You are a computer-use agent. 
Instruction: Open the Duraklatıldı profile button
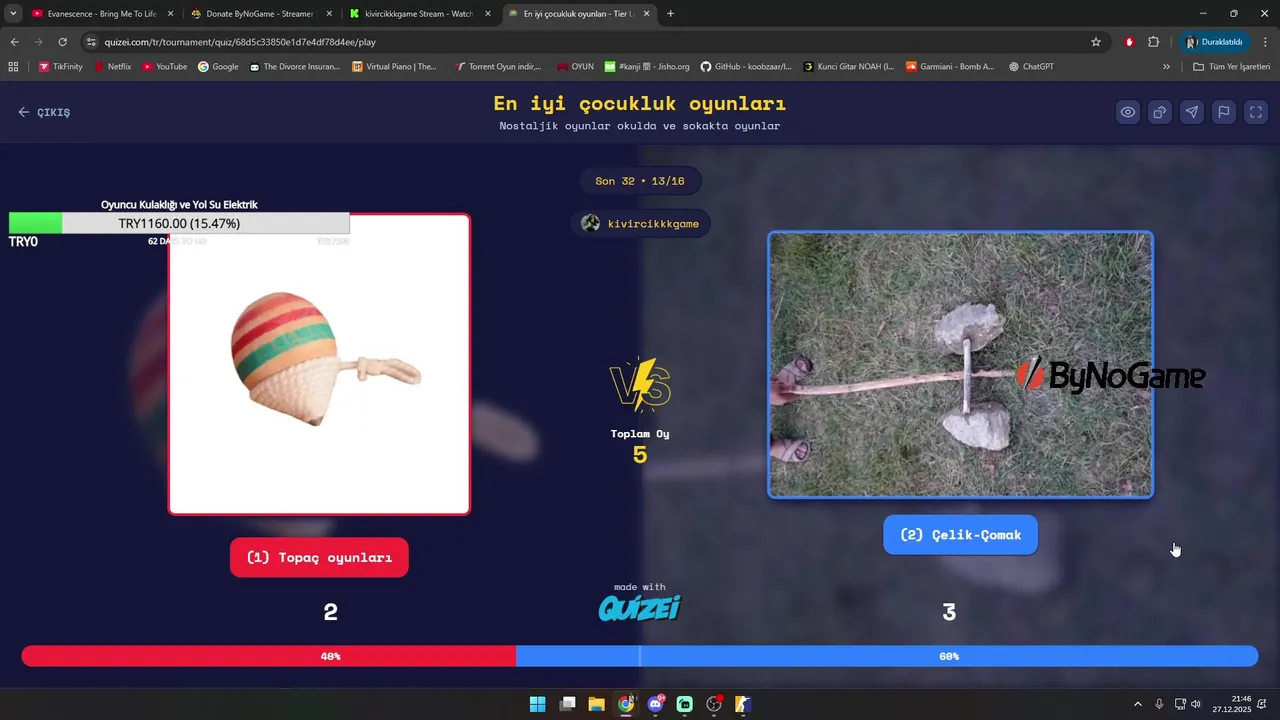(x=1214, y=42)
